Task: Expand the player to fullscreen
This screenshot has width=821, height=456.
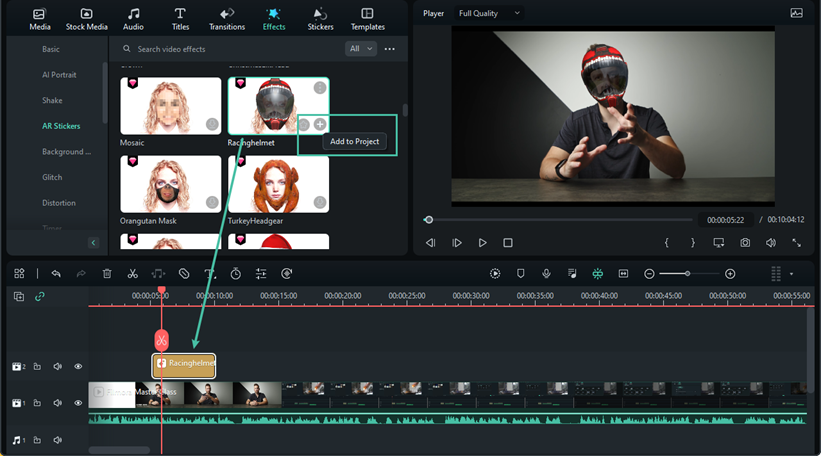Action: point(796,243)
